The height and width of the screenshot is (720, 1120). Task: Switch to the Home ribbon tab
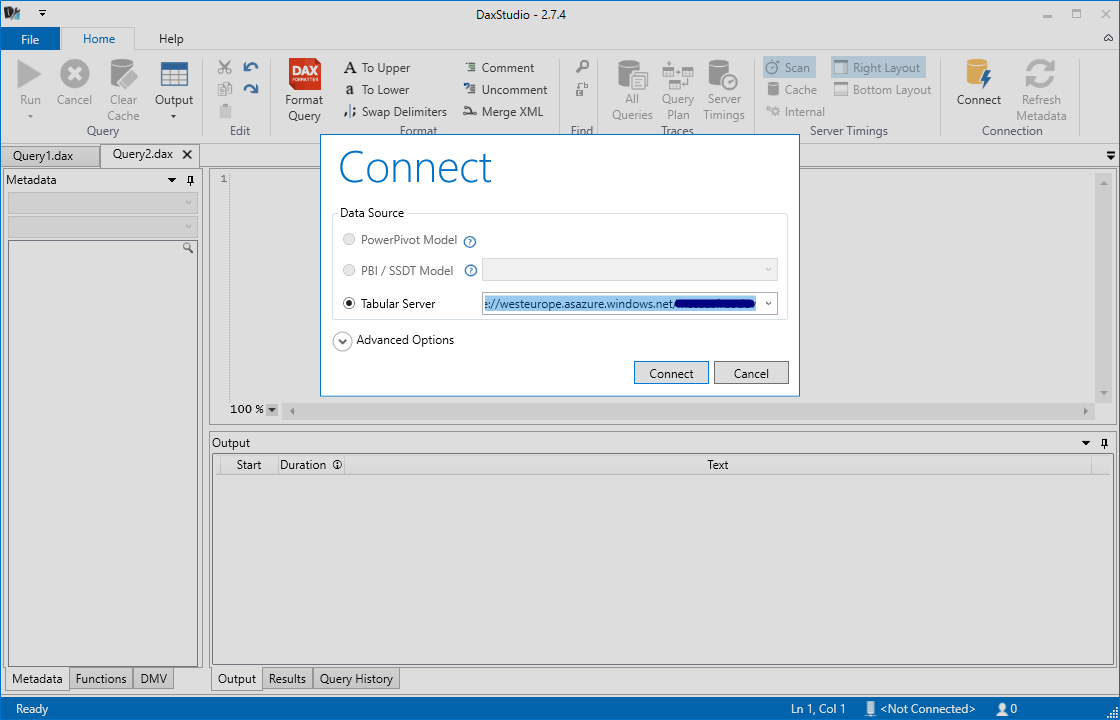tap(99, 39)
